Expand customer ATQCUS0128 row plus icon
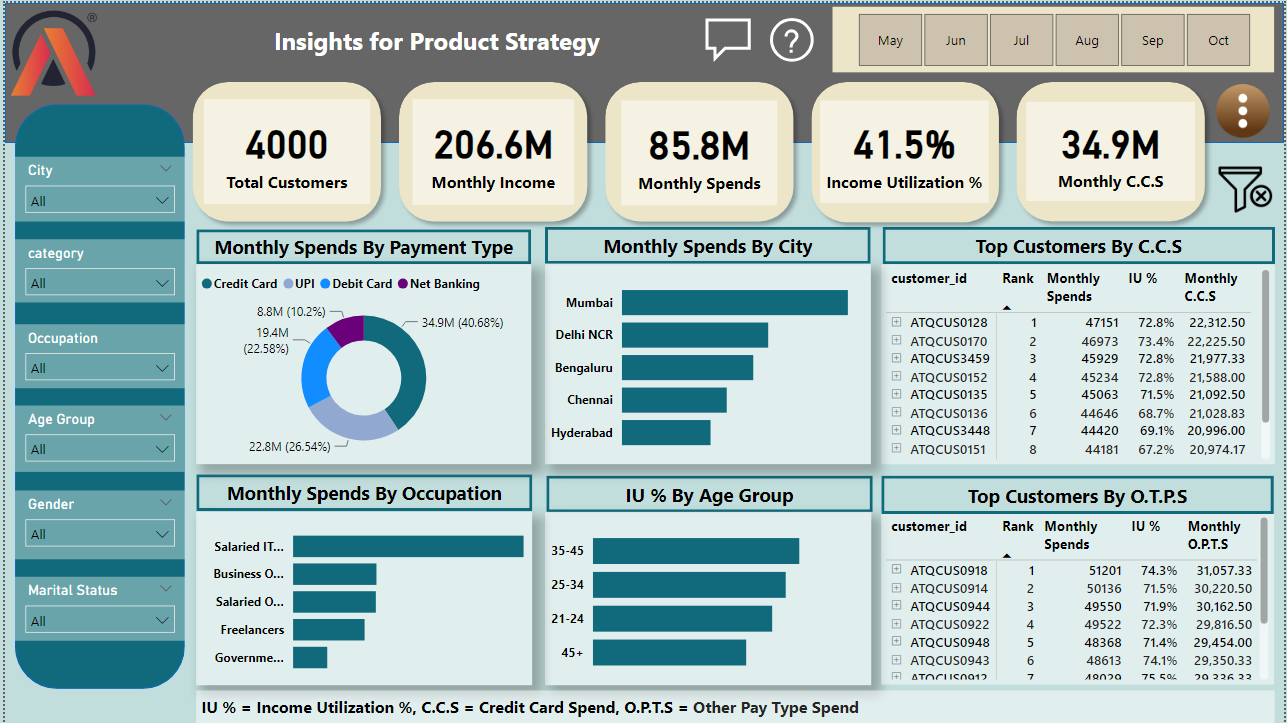This screenshot has width=1287, height=723. tap(897, 322)
